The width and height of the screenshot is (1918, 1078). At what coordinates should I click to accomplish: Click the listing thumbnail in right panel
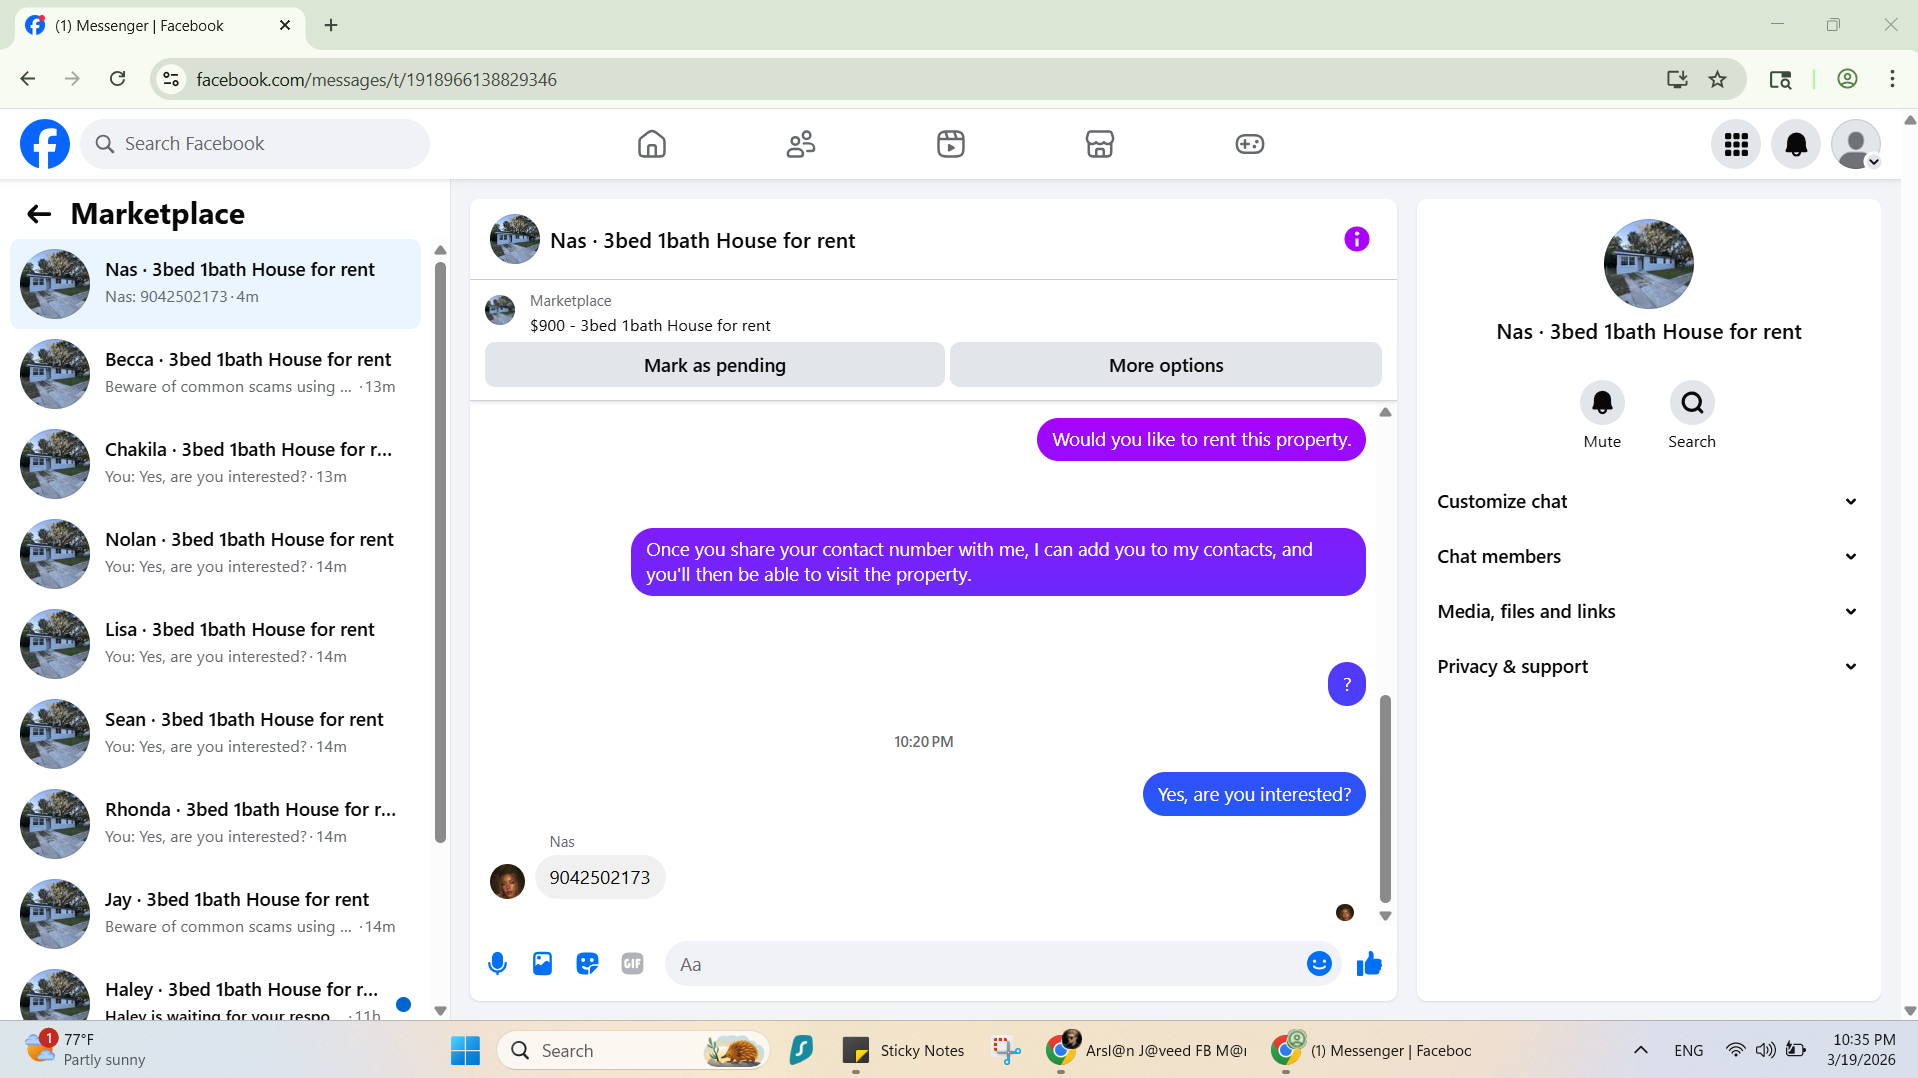coord(1648,264)
